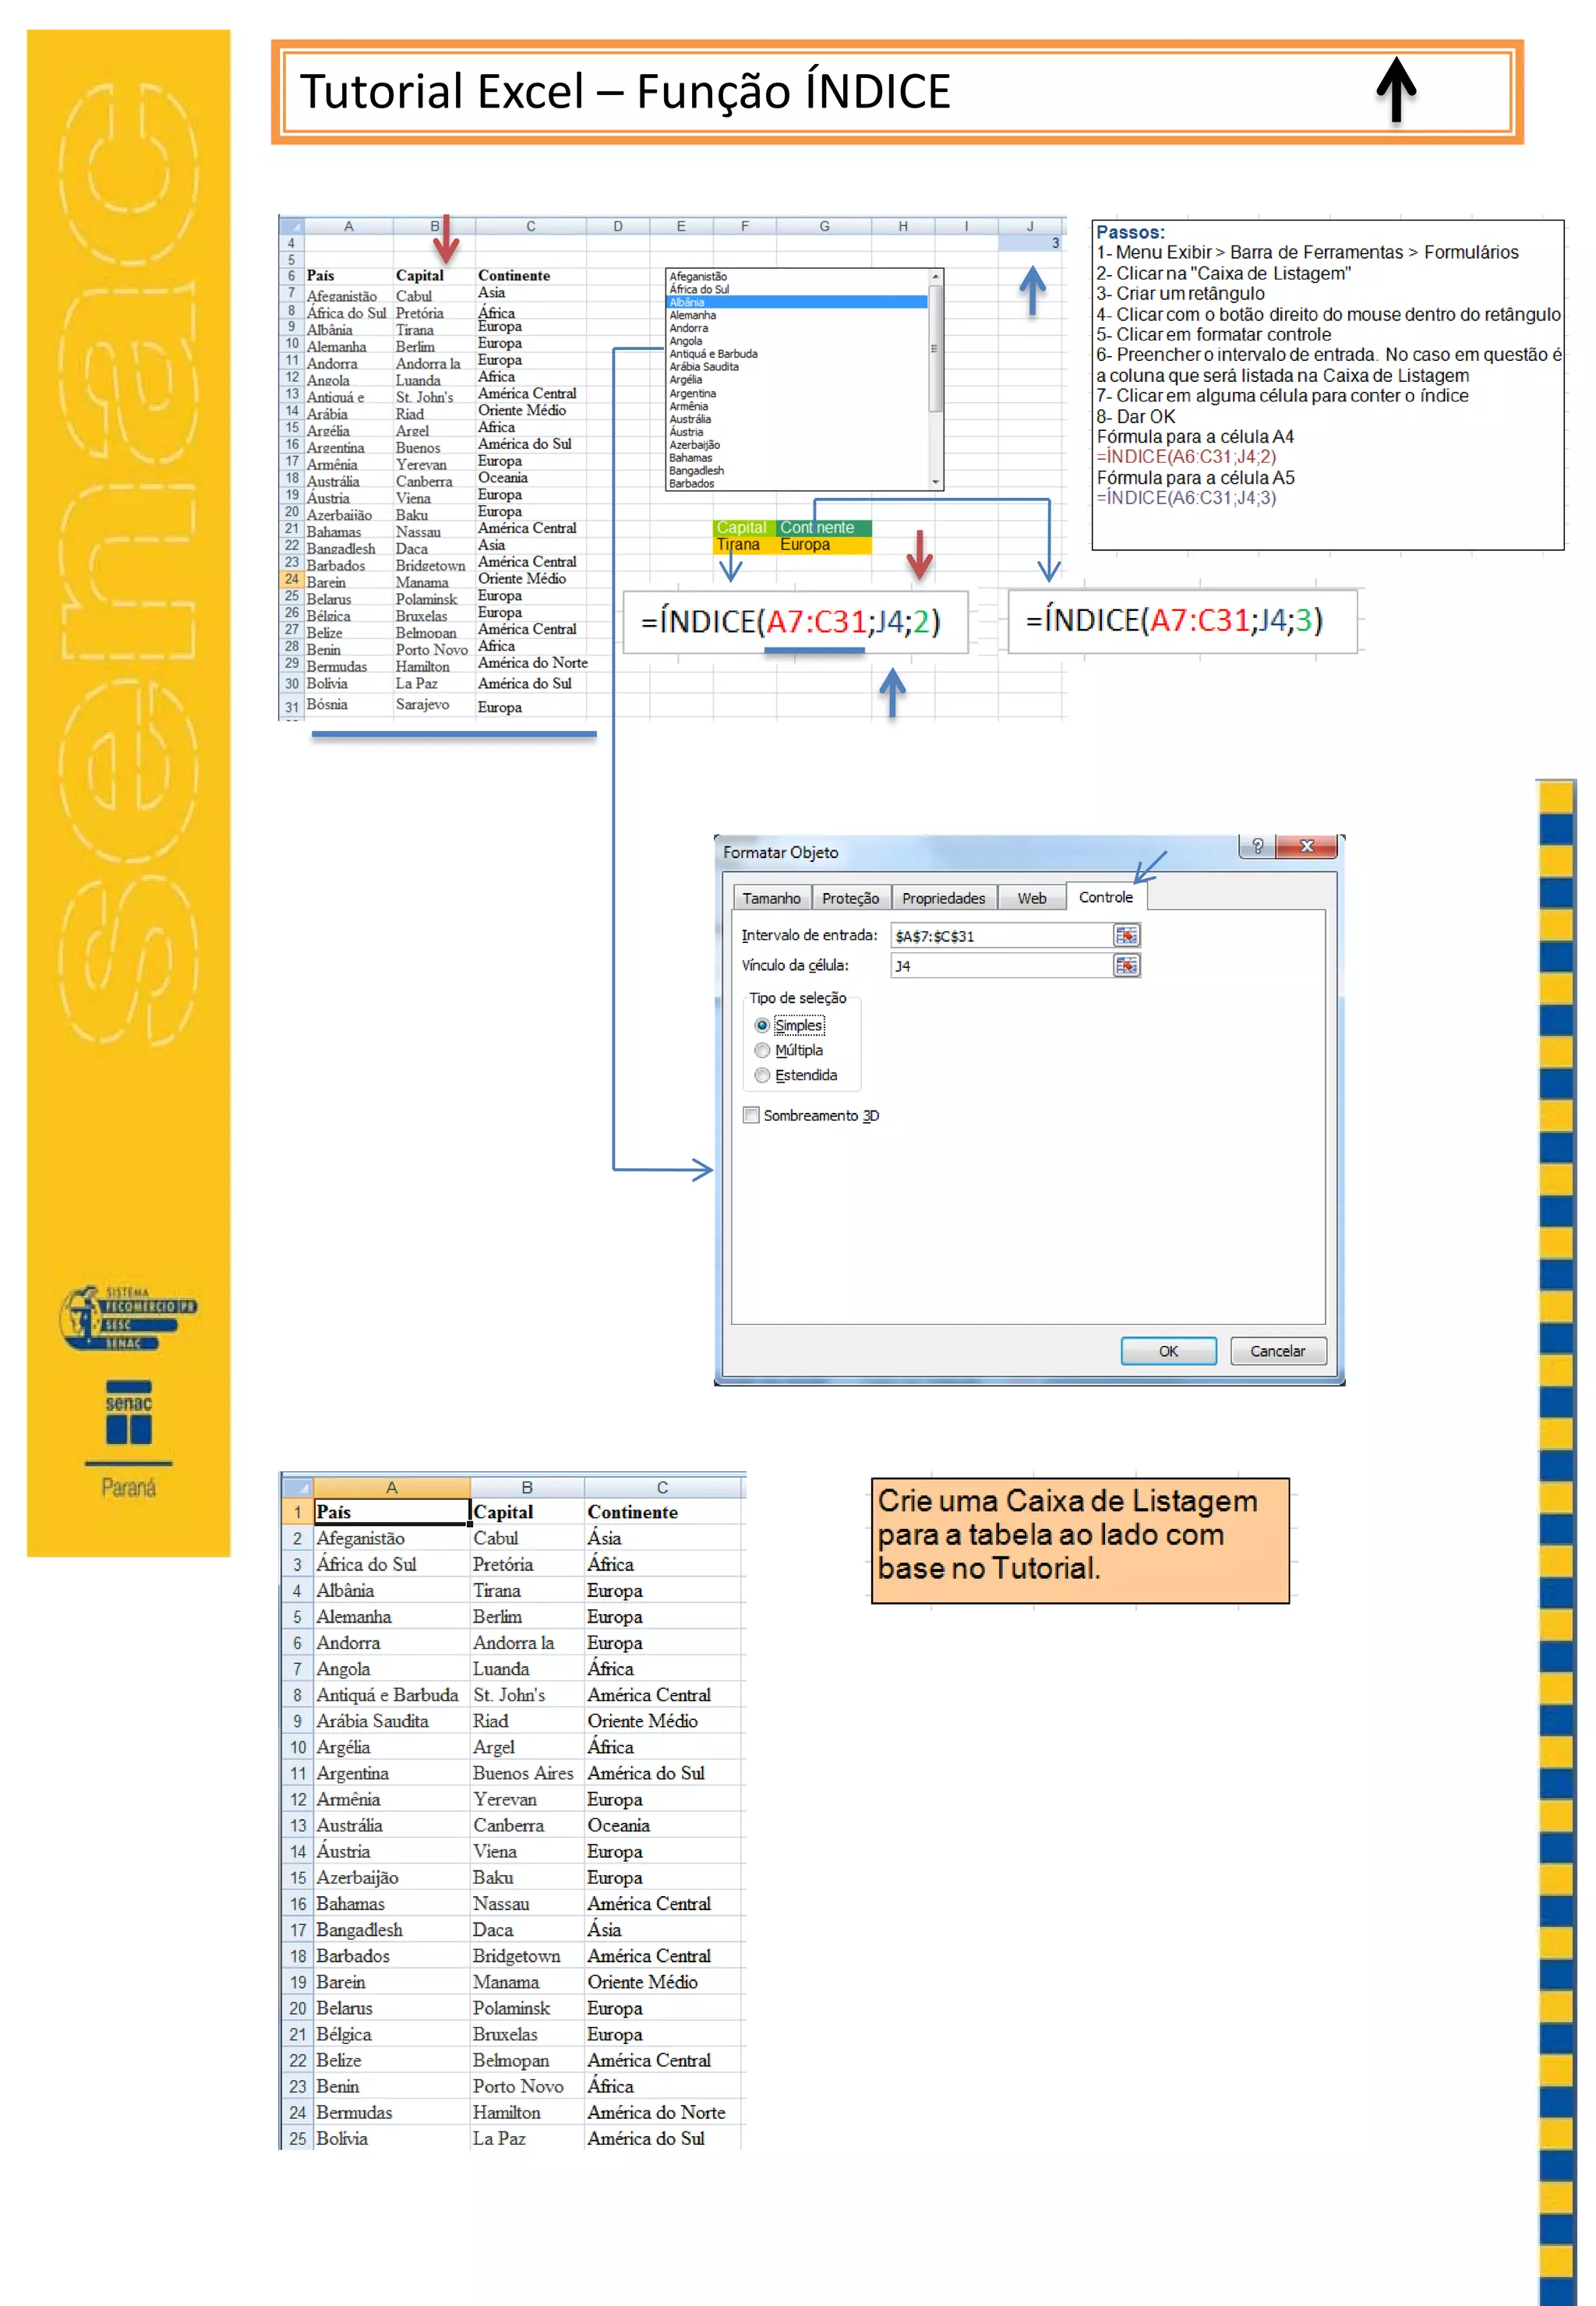The height and width of the screenshot is (2306, 1596).
Task: Click the list box scroll down arrow
Action: tap(935, 482)
